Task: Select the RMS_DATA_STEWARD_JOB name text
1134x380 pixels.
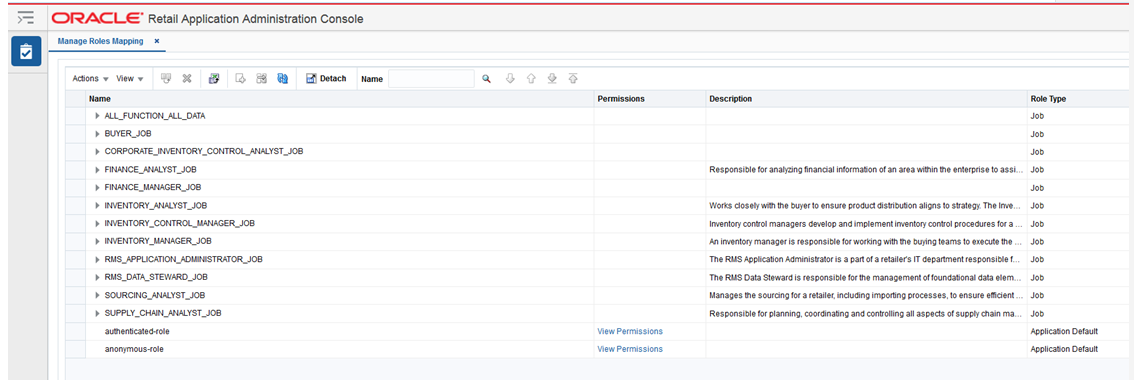Action: (x=157, y=277)
